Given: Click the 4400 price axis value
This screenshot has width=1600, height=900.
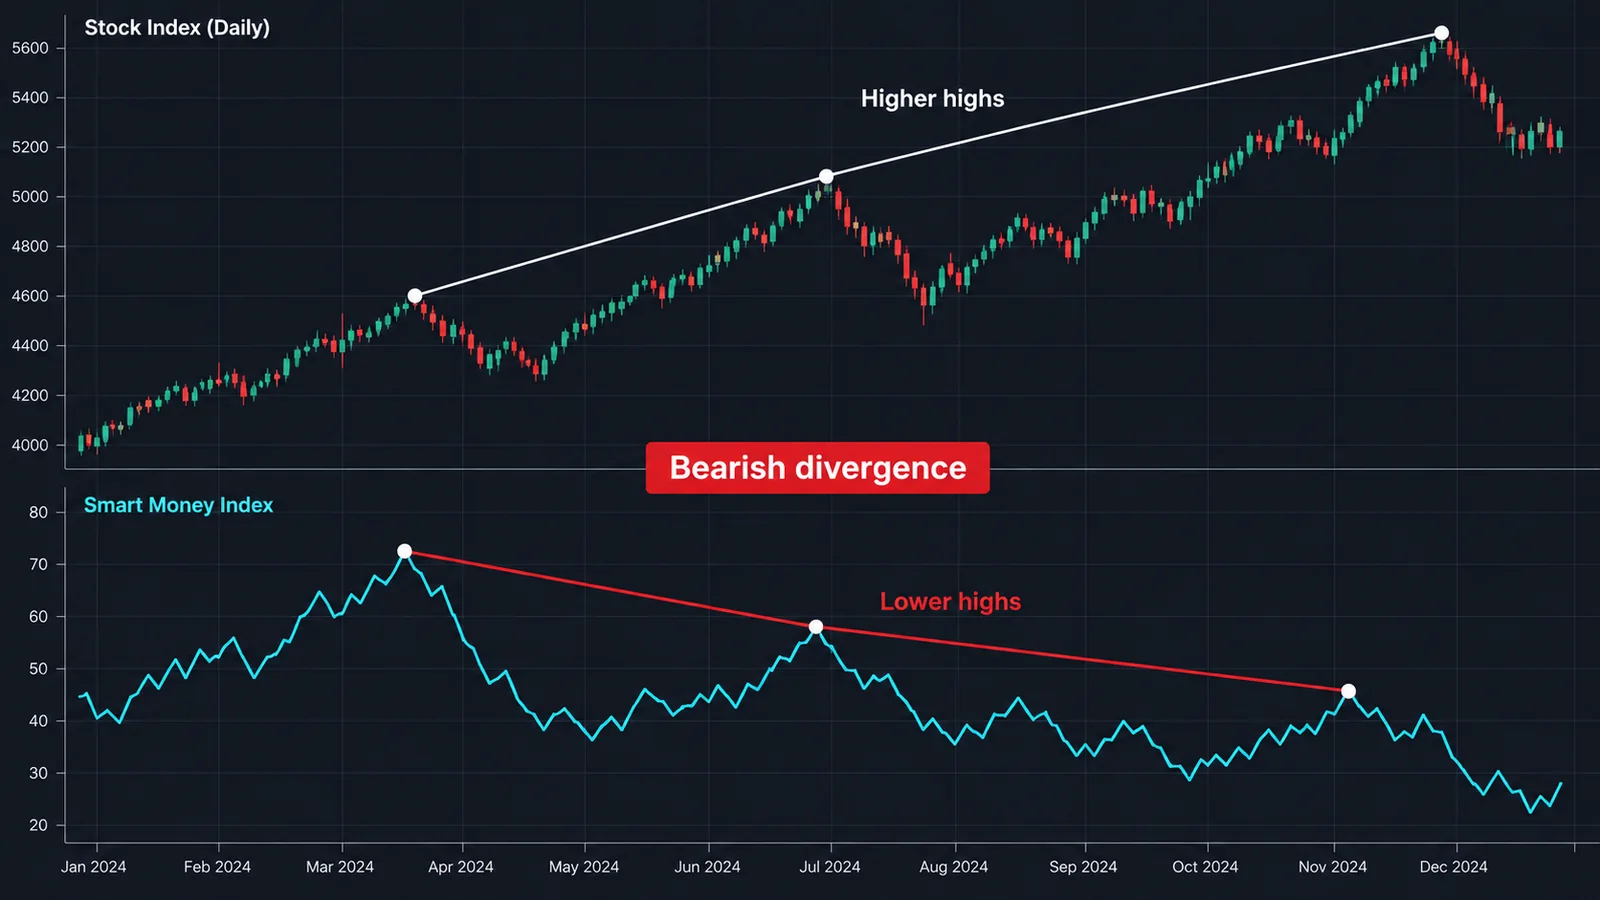Looking at the screenshot, I should click(30, 346).
